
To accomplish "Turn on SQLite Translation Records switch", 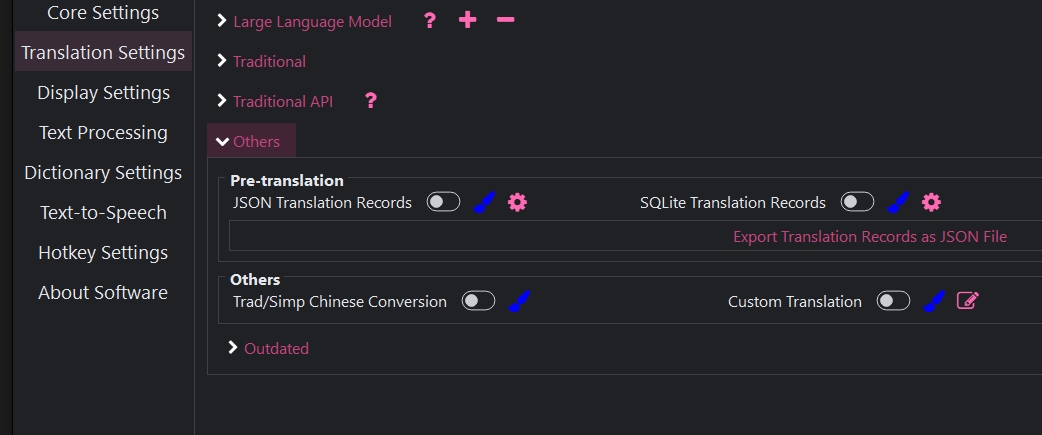I will pos(857,202).
